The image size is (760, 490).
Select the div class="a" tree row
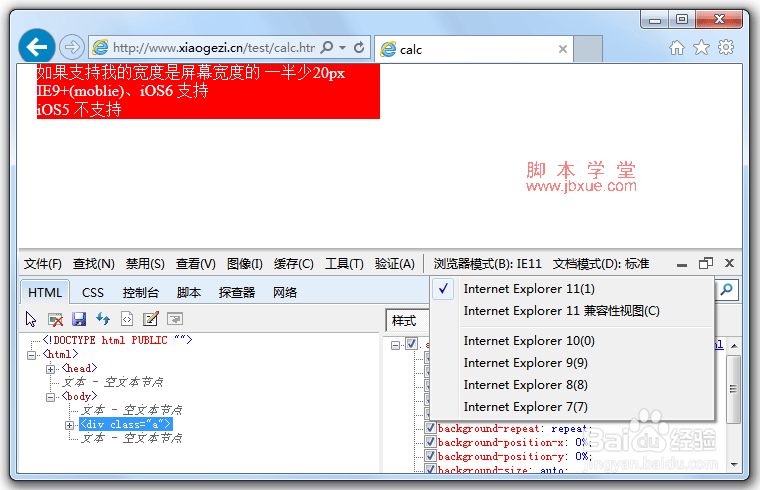point(126,425)
